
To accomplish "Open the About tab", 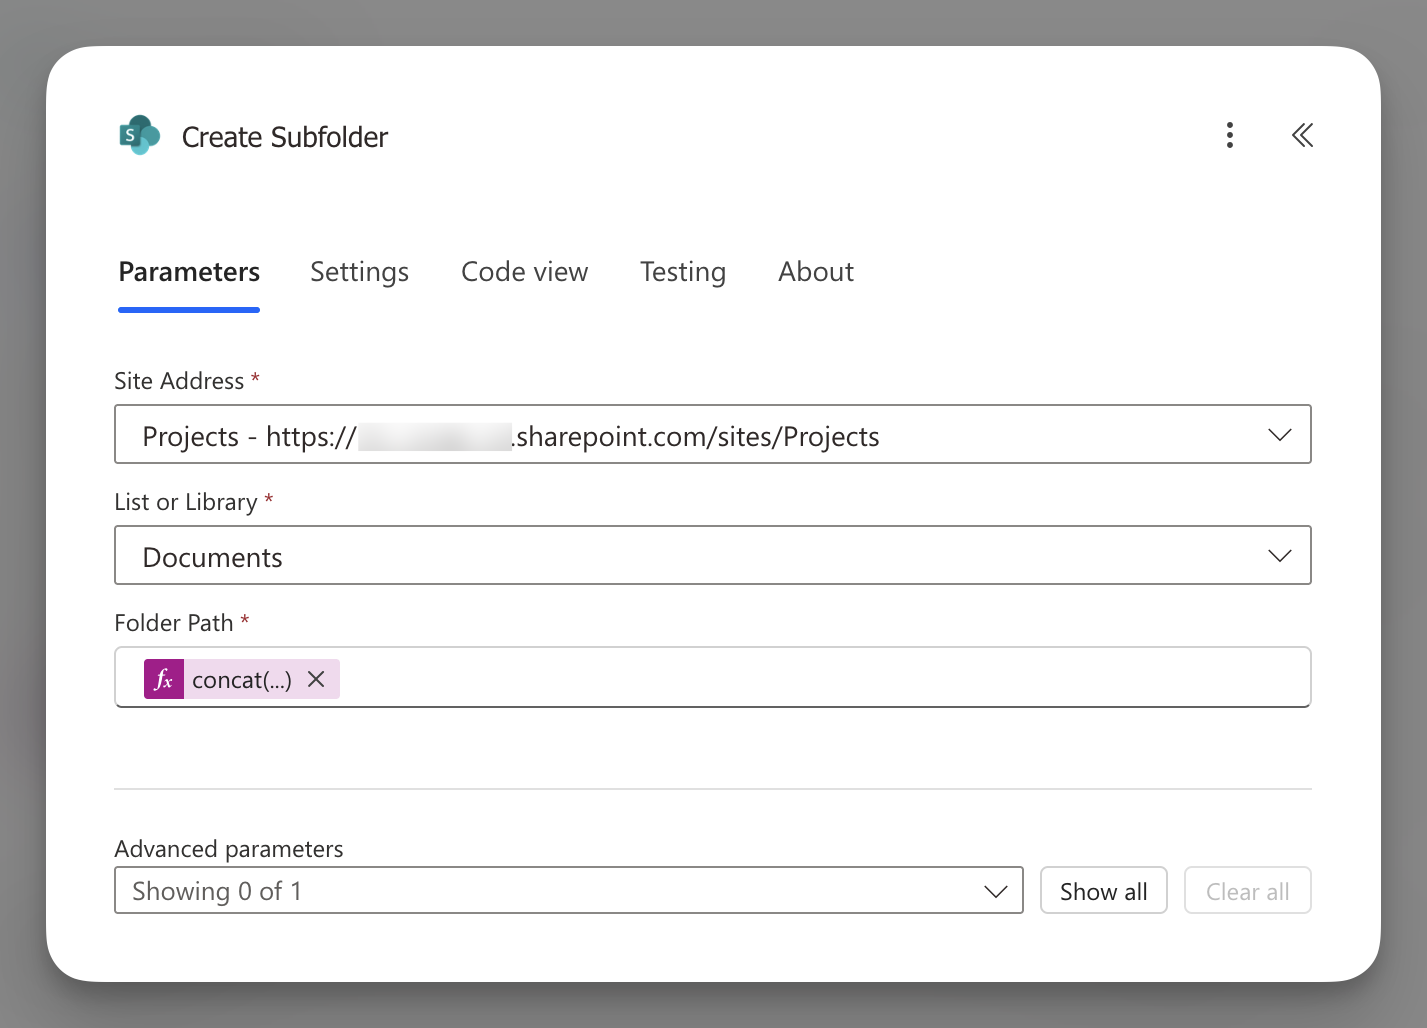I will click(x=815, y=272).
